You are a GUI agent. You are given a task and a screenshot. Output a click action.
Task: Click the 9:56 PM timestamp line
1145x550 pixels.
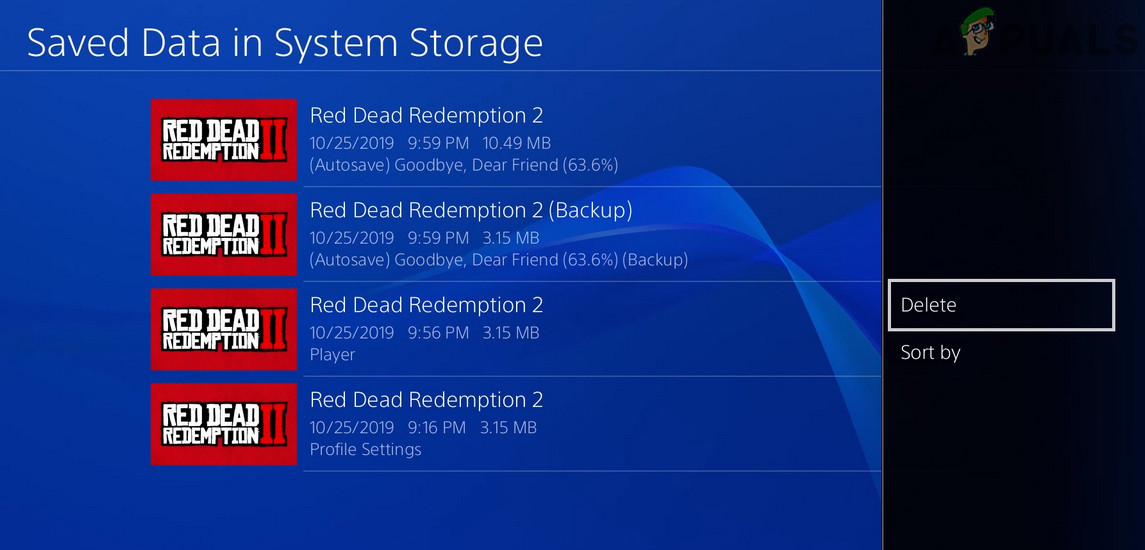coord(424,333)
